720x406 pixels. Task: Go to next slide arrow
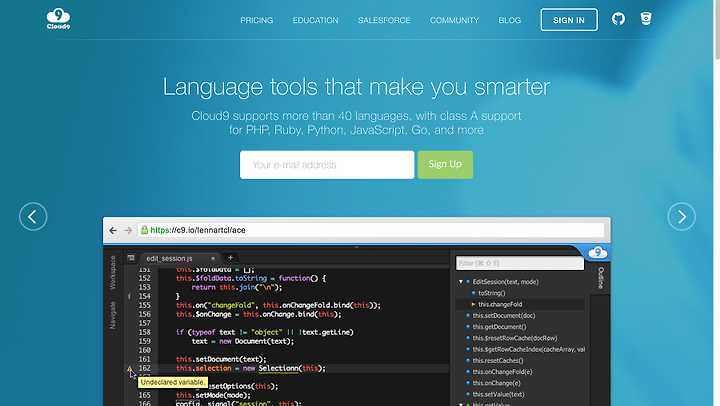[681, 216]
